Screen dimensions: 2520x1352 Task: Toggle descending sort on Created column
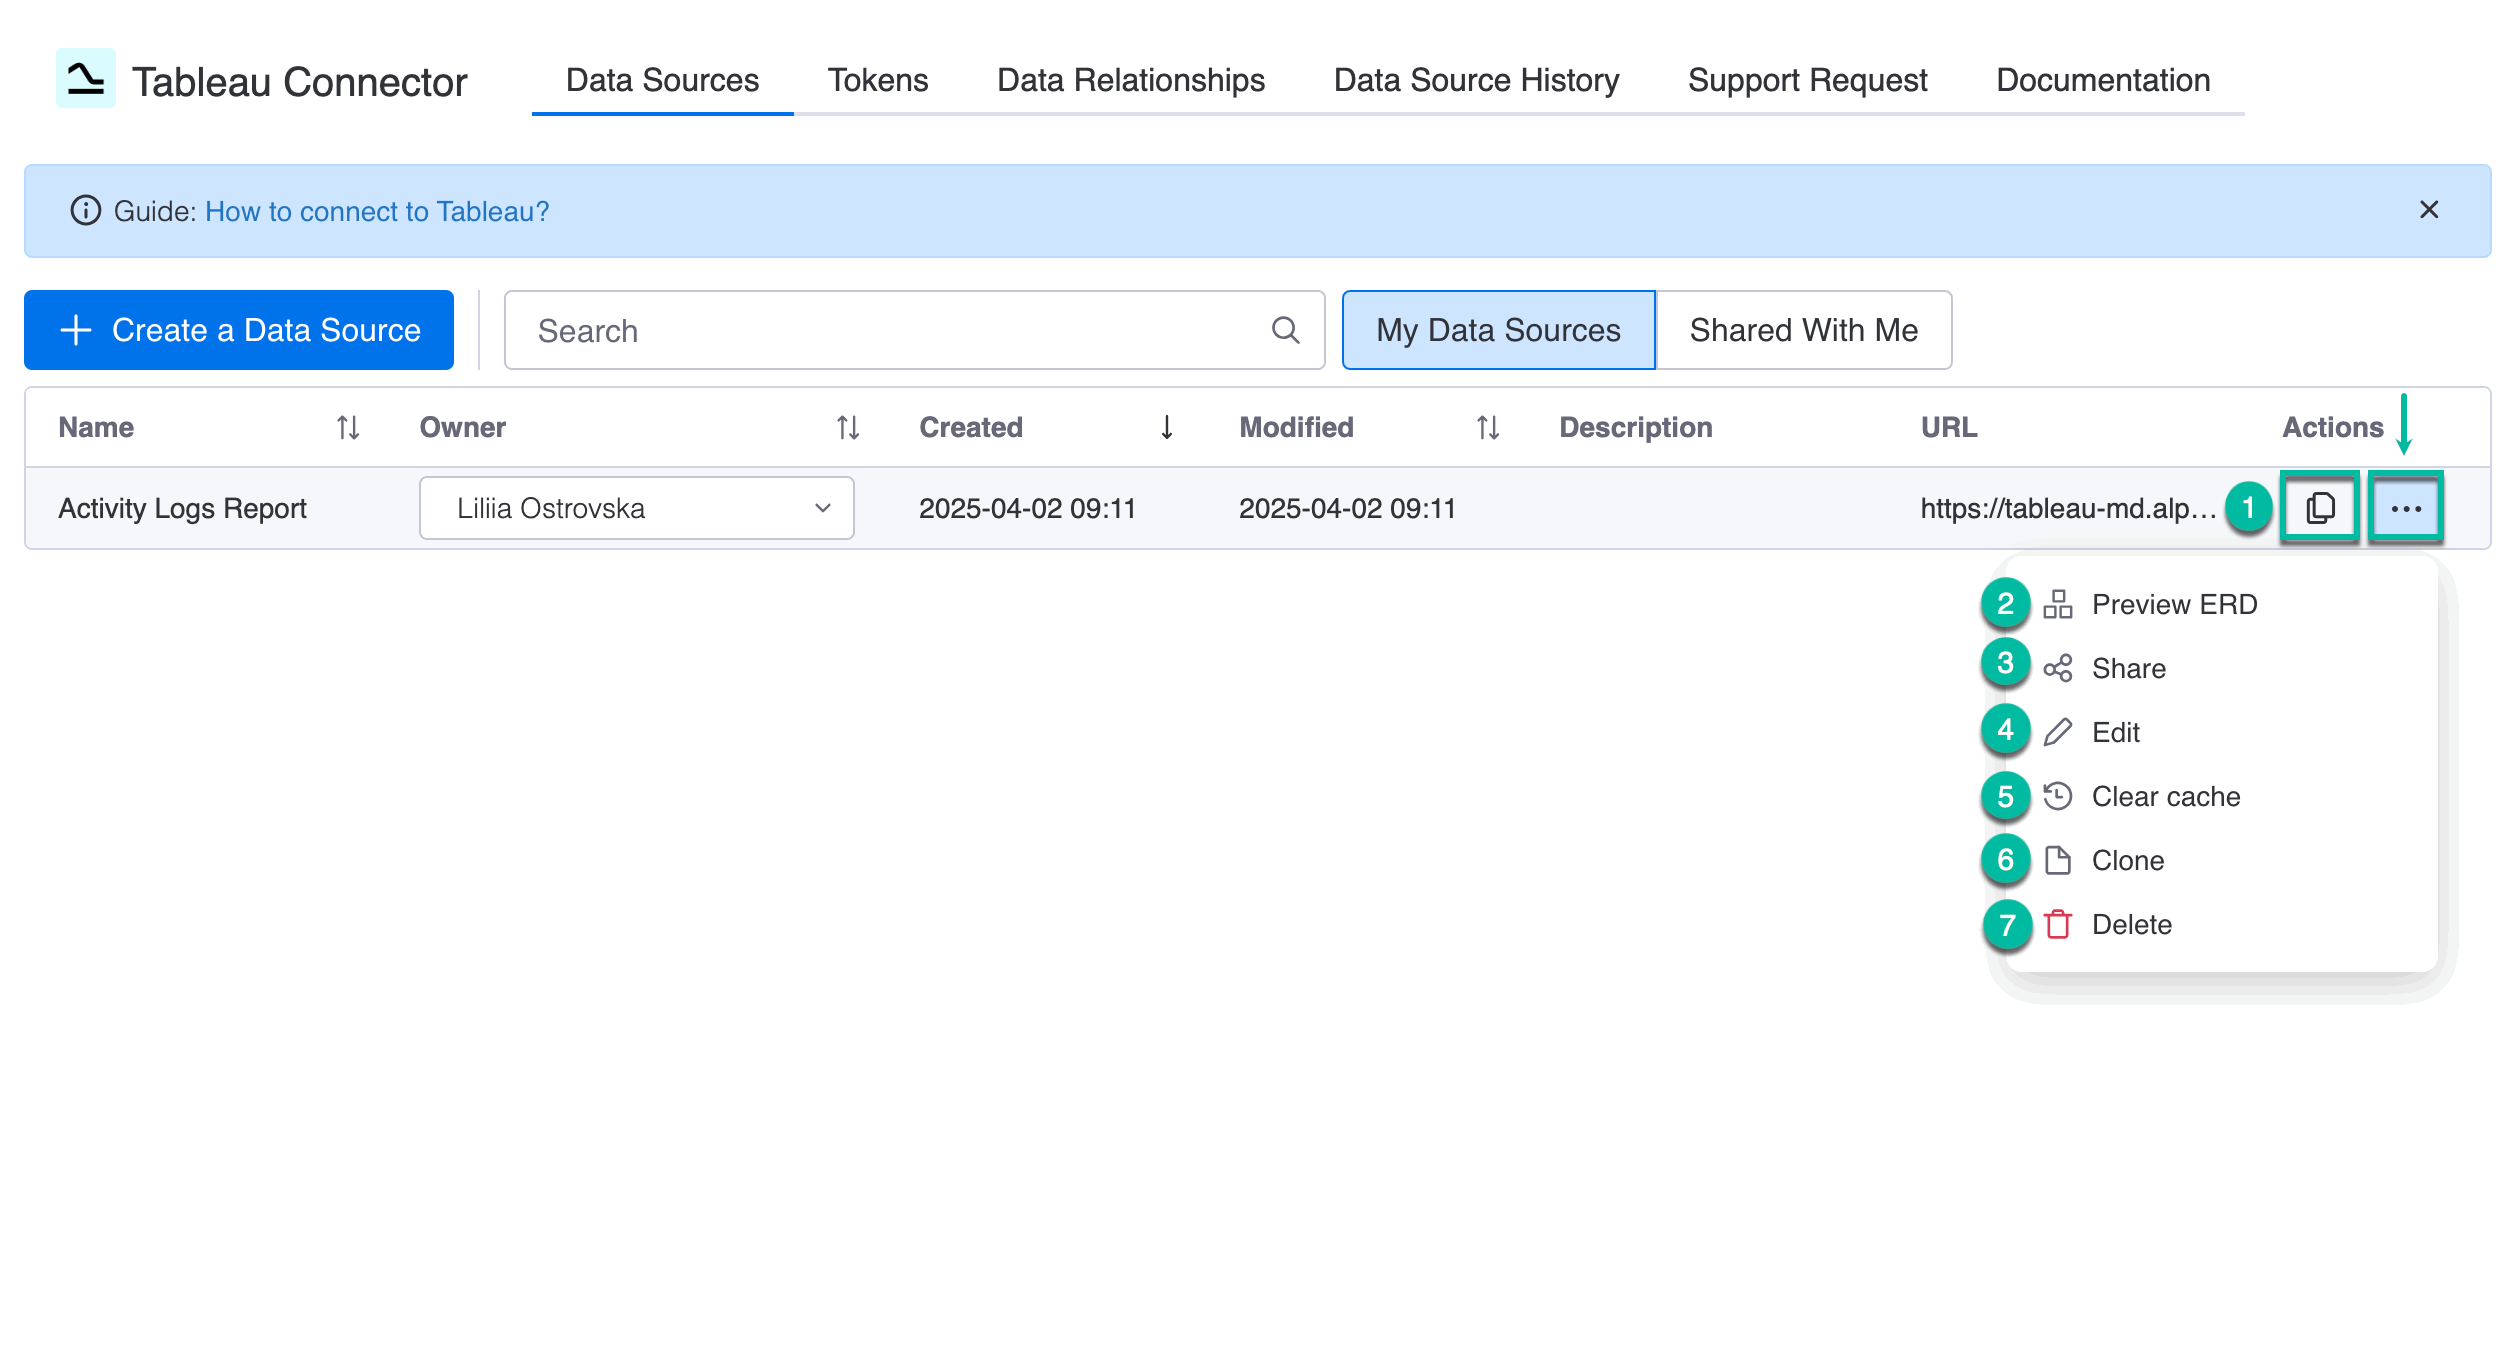tap(1166, 426)
